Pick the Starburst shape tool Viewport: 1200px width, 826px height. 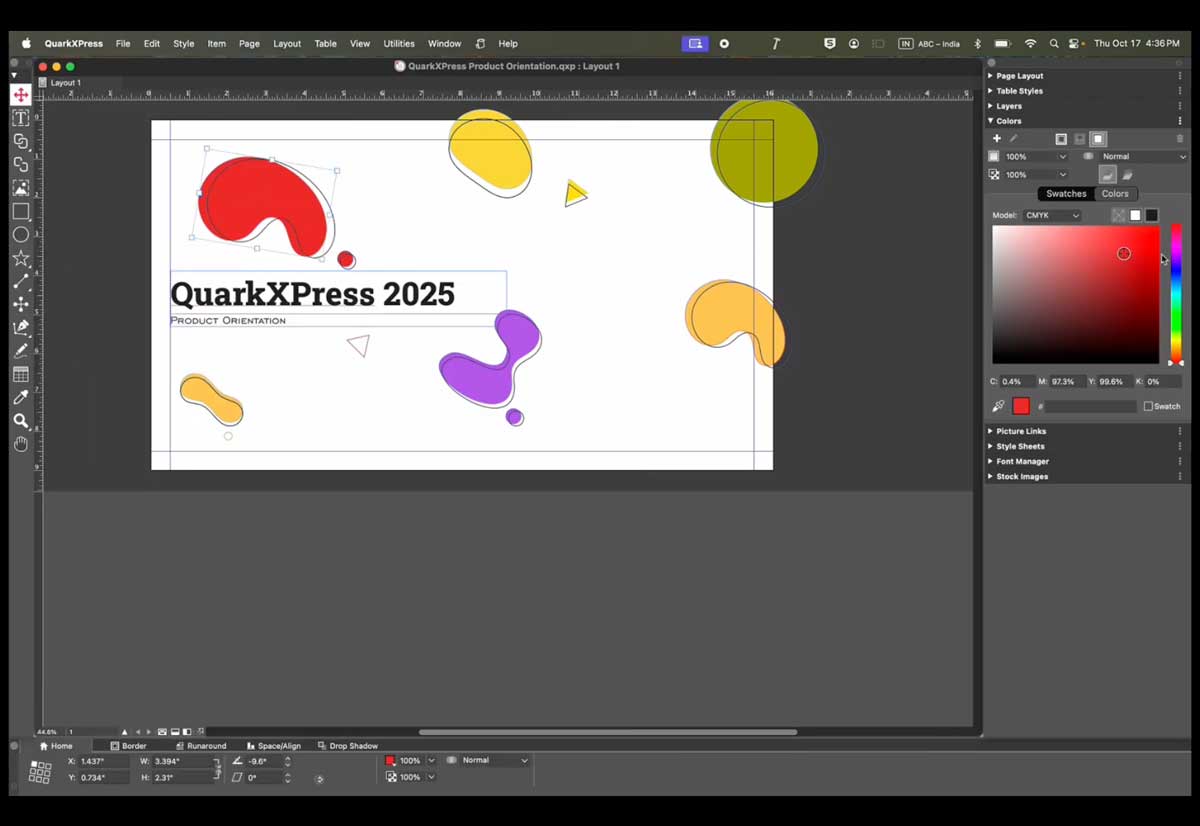pyautogui.click(x=20, y=258)
